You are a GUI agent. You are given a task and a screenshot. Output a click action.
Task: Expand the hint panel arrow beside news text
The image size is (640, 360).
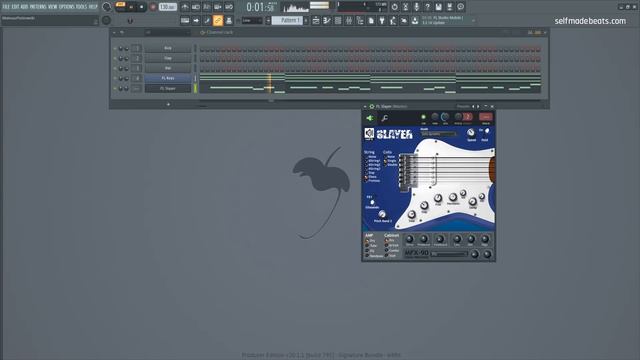click(x=473, y=20)
